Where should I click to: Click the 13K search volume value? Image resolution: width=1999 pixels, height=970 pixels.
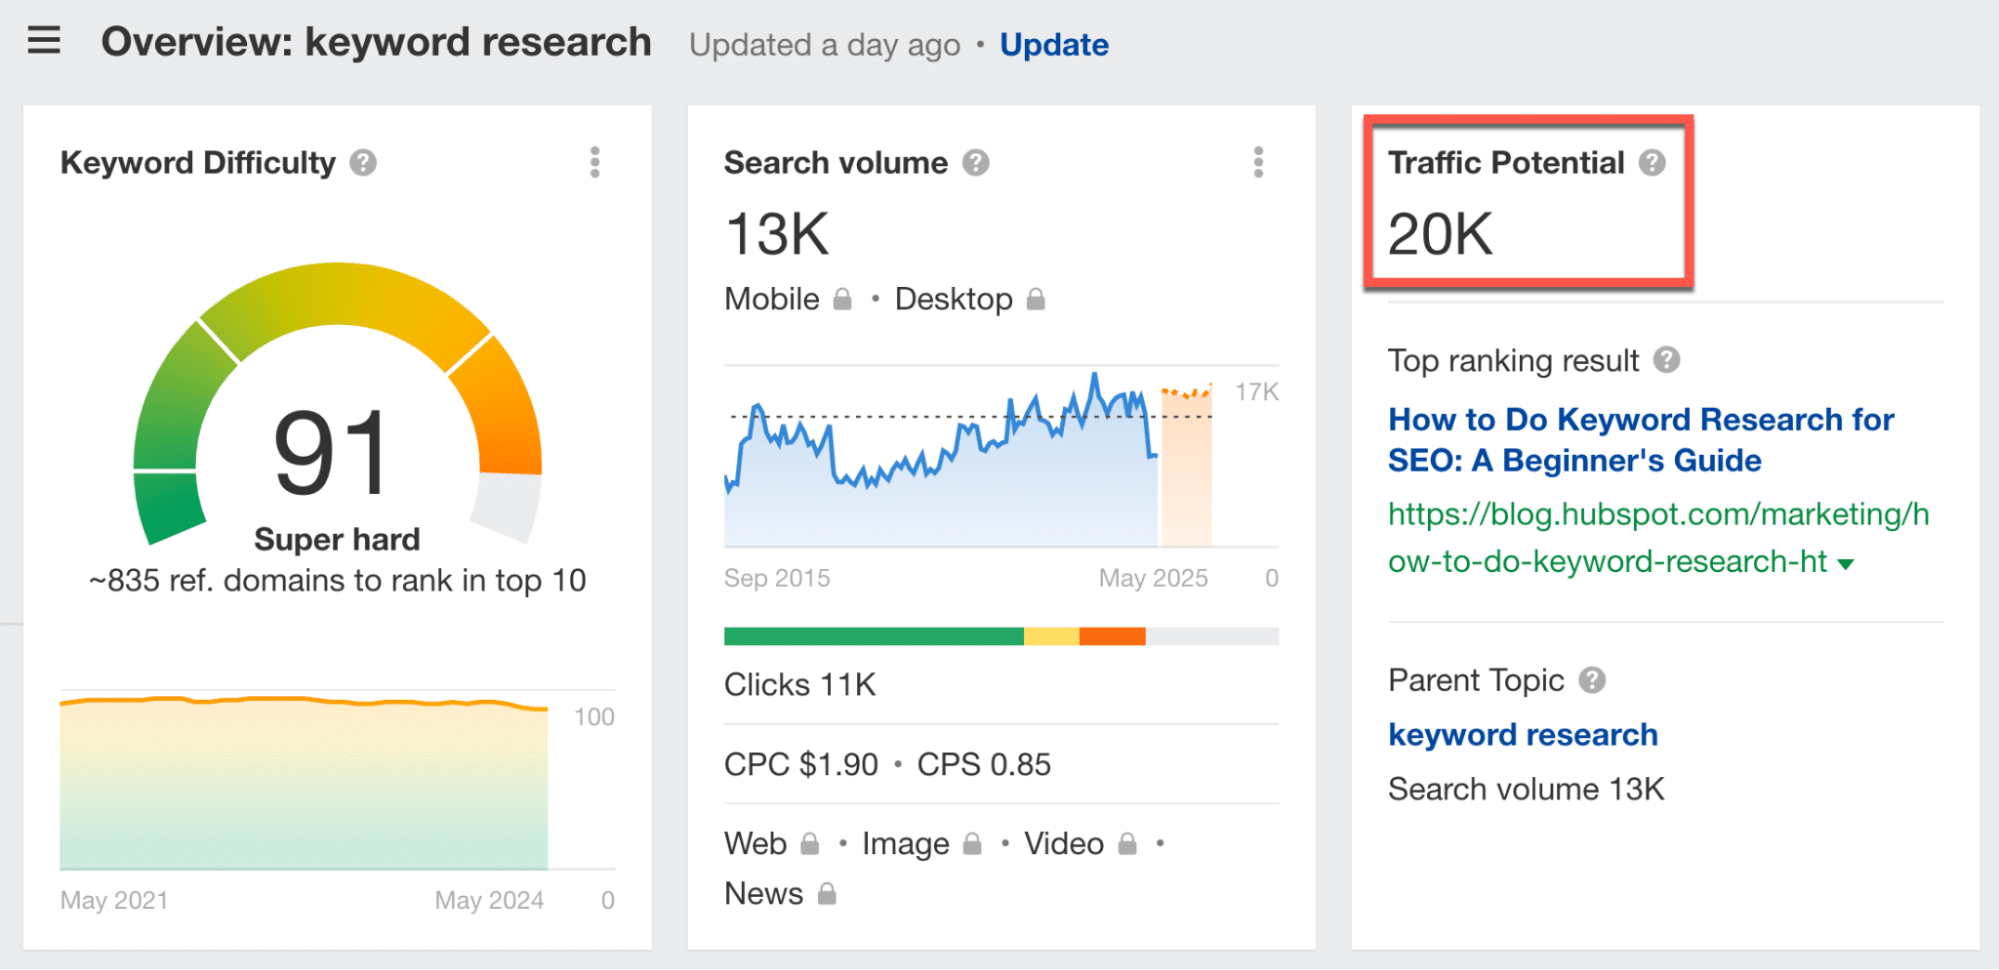coord(777,234)
